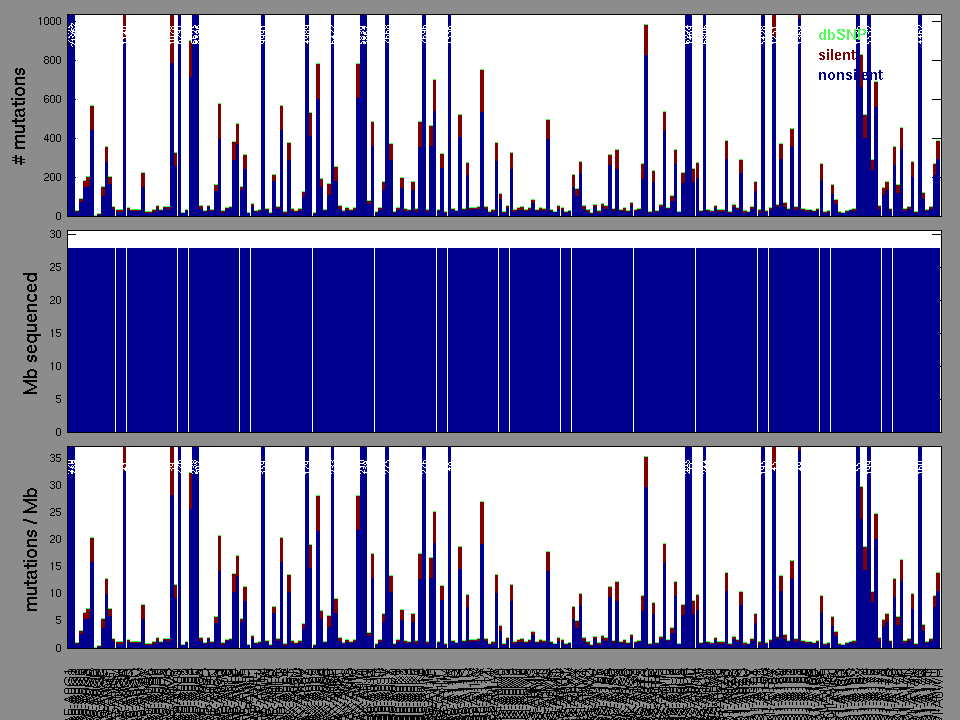Click the 'Mb sequenced' y-axis title
Image resolution: width=960 pixels, height=720 pixels.
pyautogui.click(x=31, y=332)
